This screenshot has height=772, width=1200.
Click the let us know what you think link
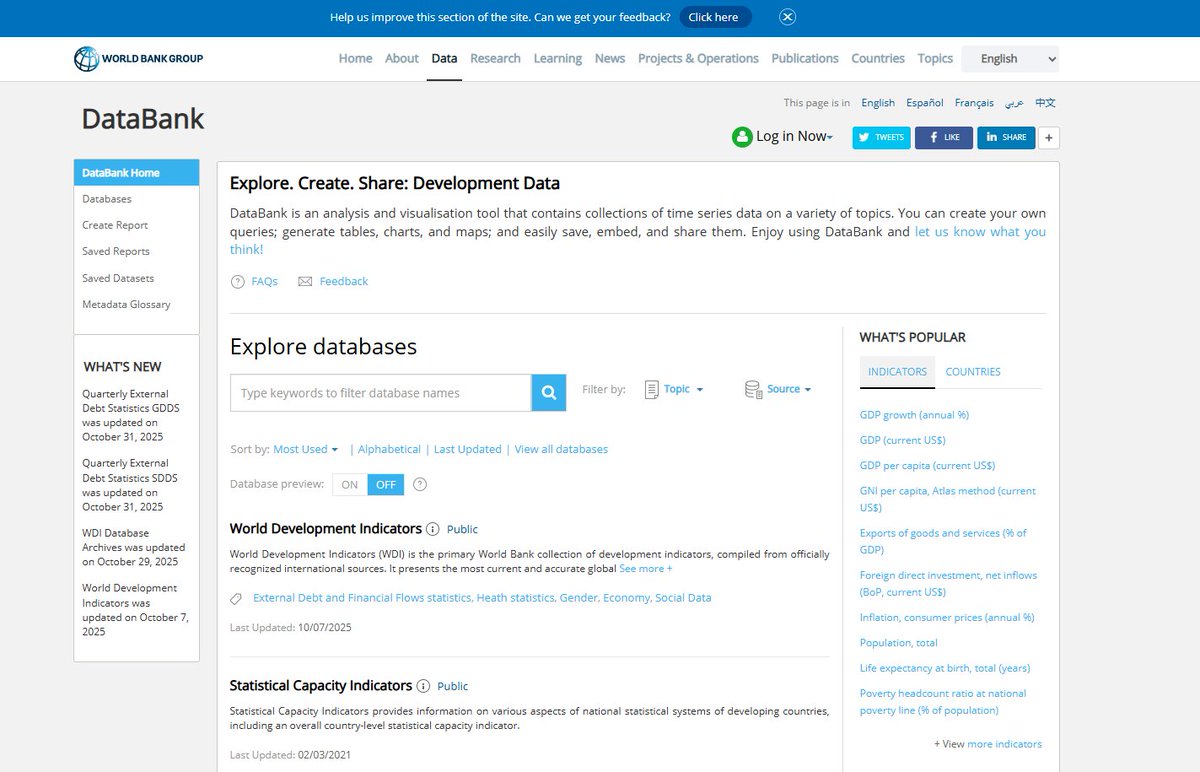click(x=980, y=232)
